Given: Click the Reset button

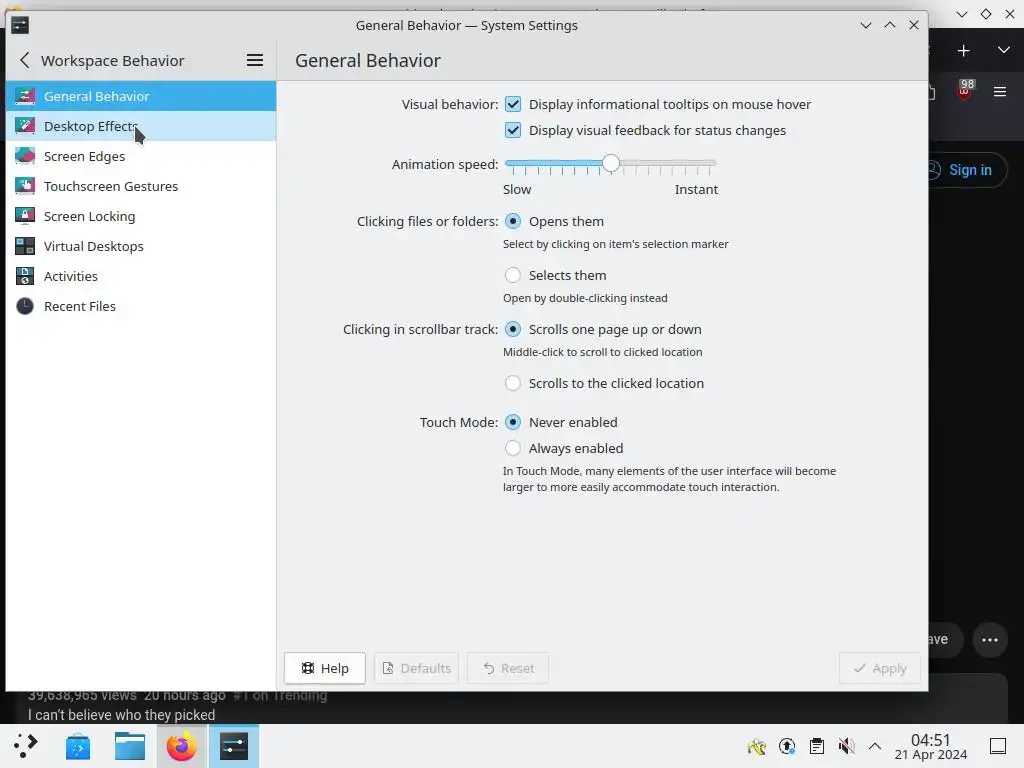Looking at the screenshot, I should [508, 668].
